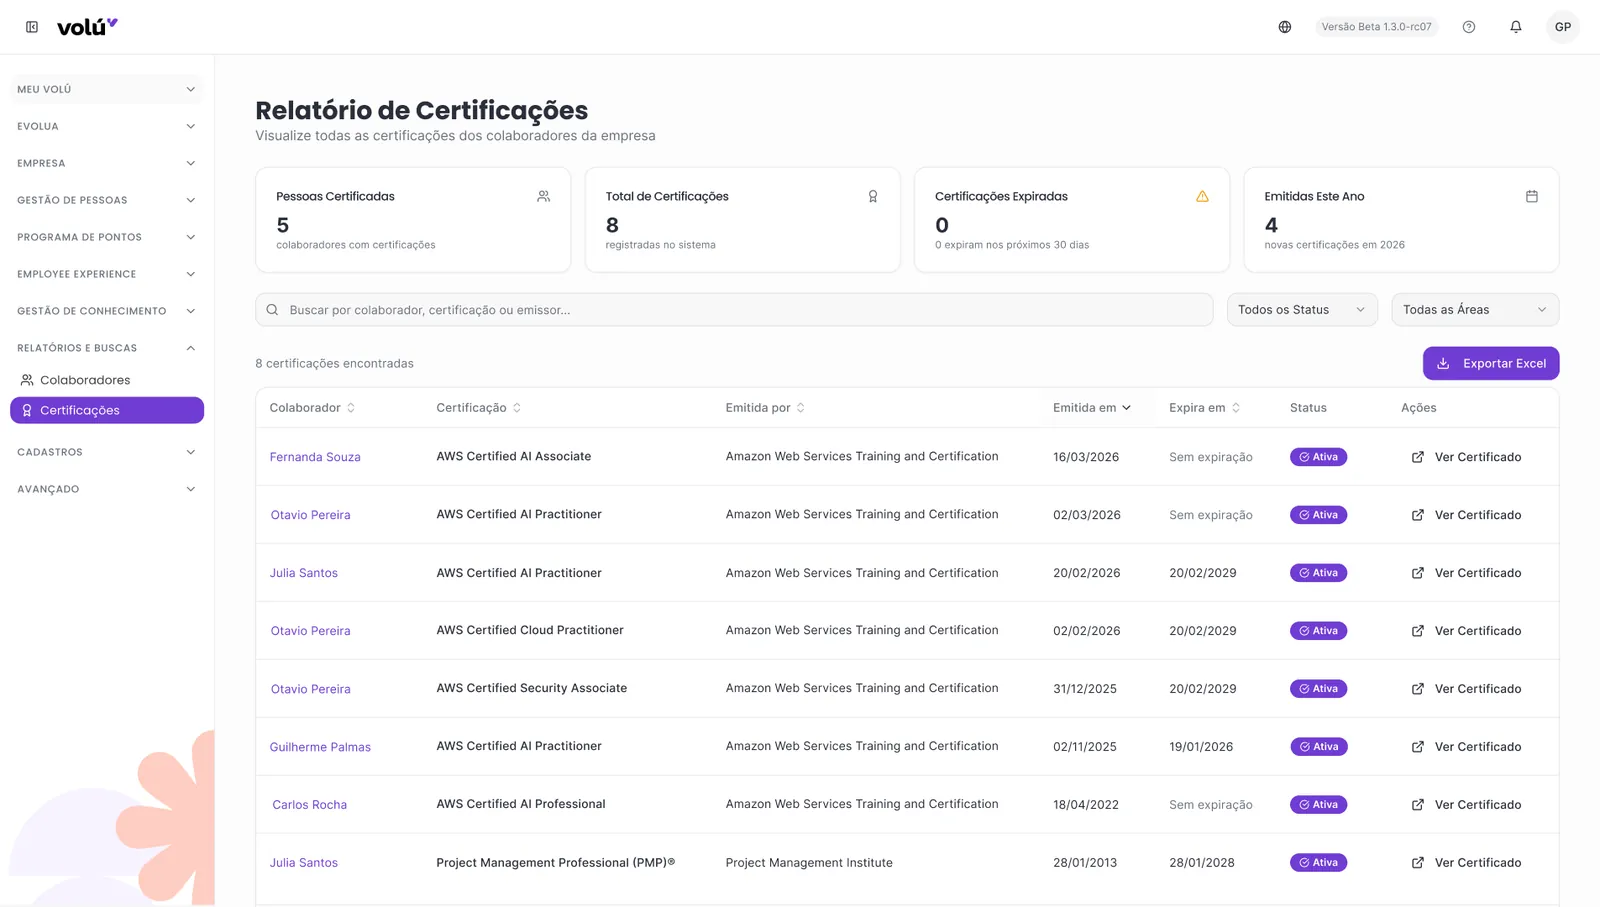The height and width of the screenshot is (907, 1600).
Task: Open the GP user avatar menu
Action: [x=1563, y=27]
